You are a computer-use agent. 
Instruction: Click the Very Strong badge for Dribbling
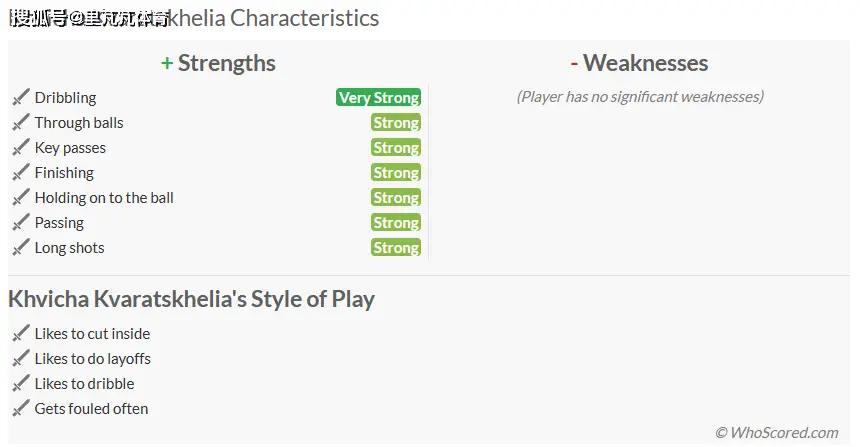tap(378, 97)
